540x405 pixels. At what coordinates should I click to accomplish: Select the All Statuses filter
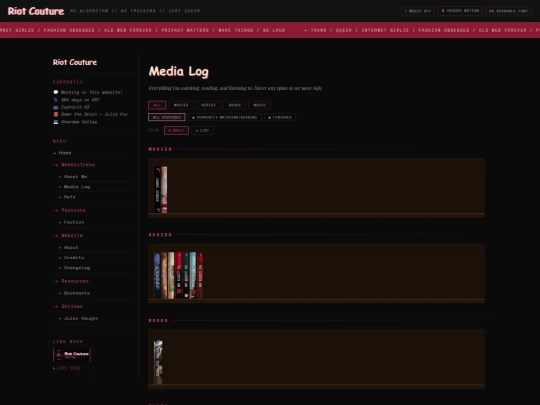(x=167, y=117)
